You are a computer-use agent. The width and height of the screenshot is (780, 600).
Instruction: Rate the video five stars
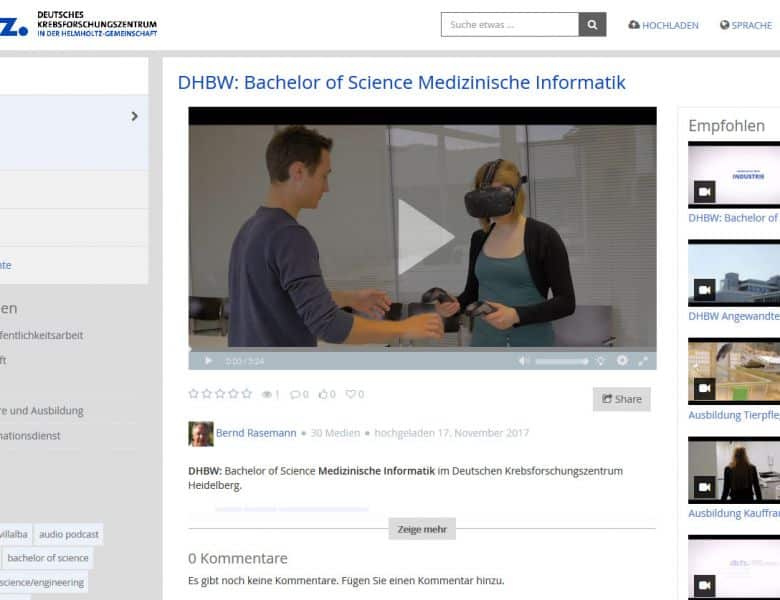pos(247,394)
